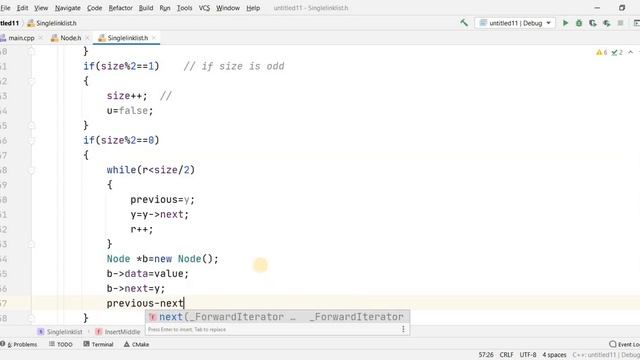Click on the code line 'b->data=value;'
The width and height of the screenshot is (640, 360).
pyautogui.click(x=148, y=274)
